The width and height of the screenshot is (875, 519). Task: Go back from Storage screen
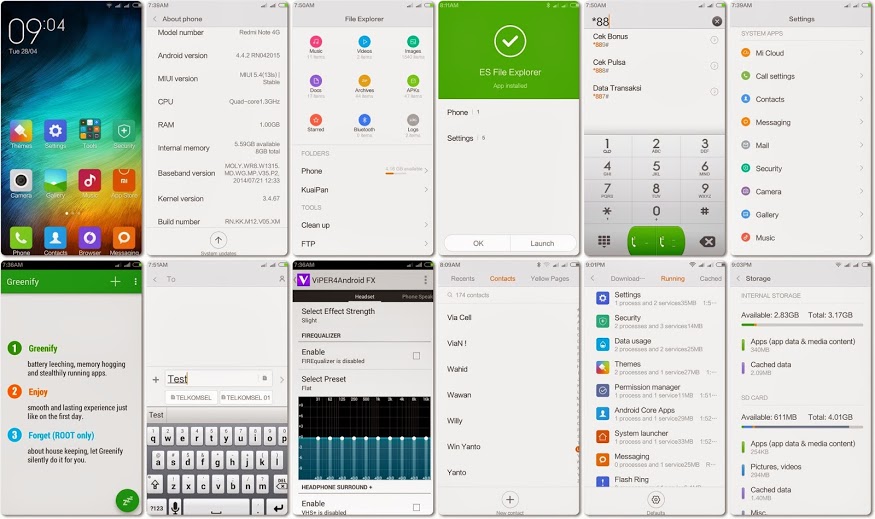[x=738, y=278]
